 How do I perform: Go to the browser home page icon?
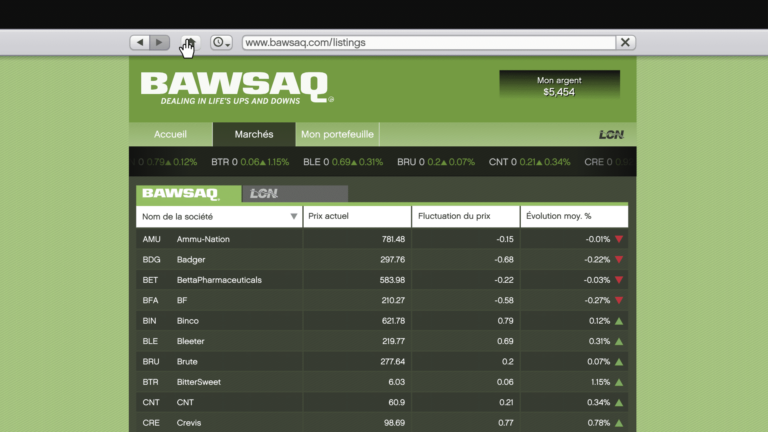pos(190,43)
